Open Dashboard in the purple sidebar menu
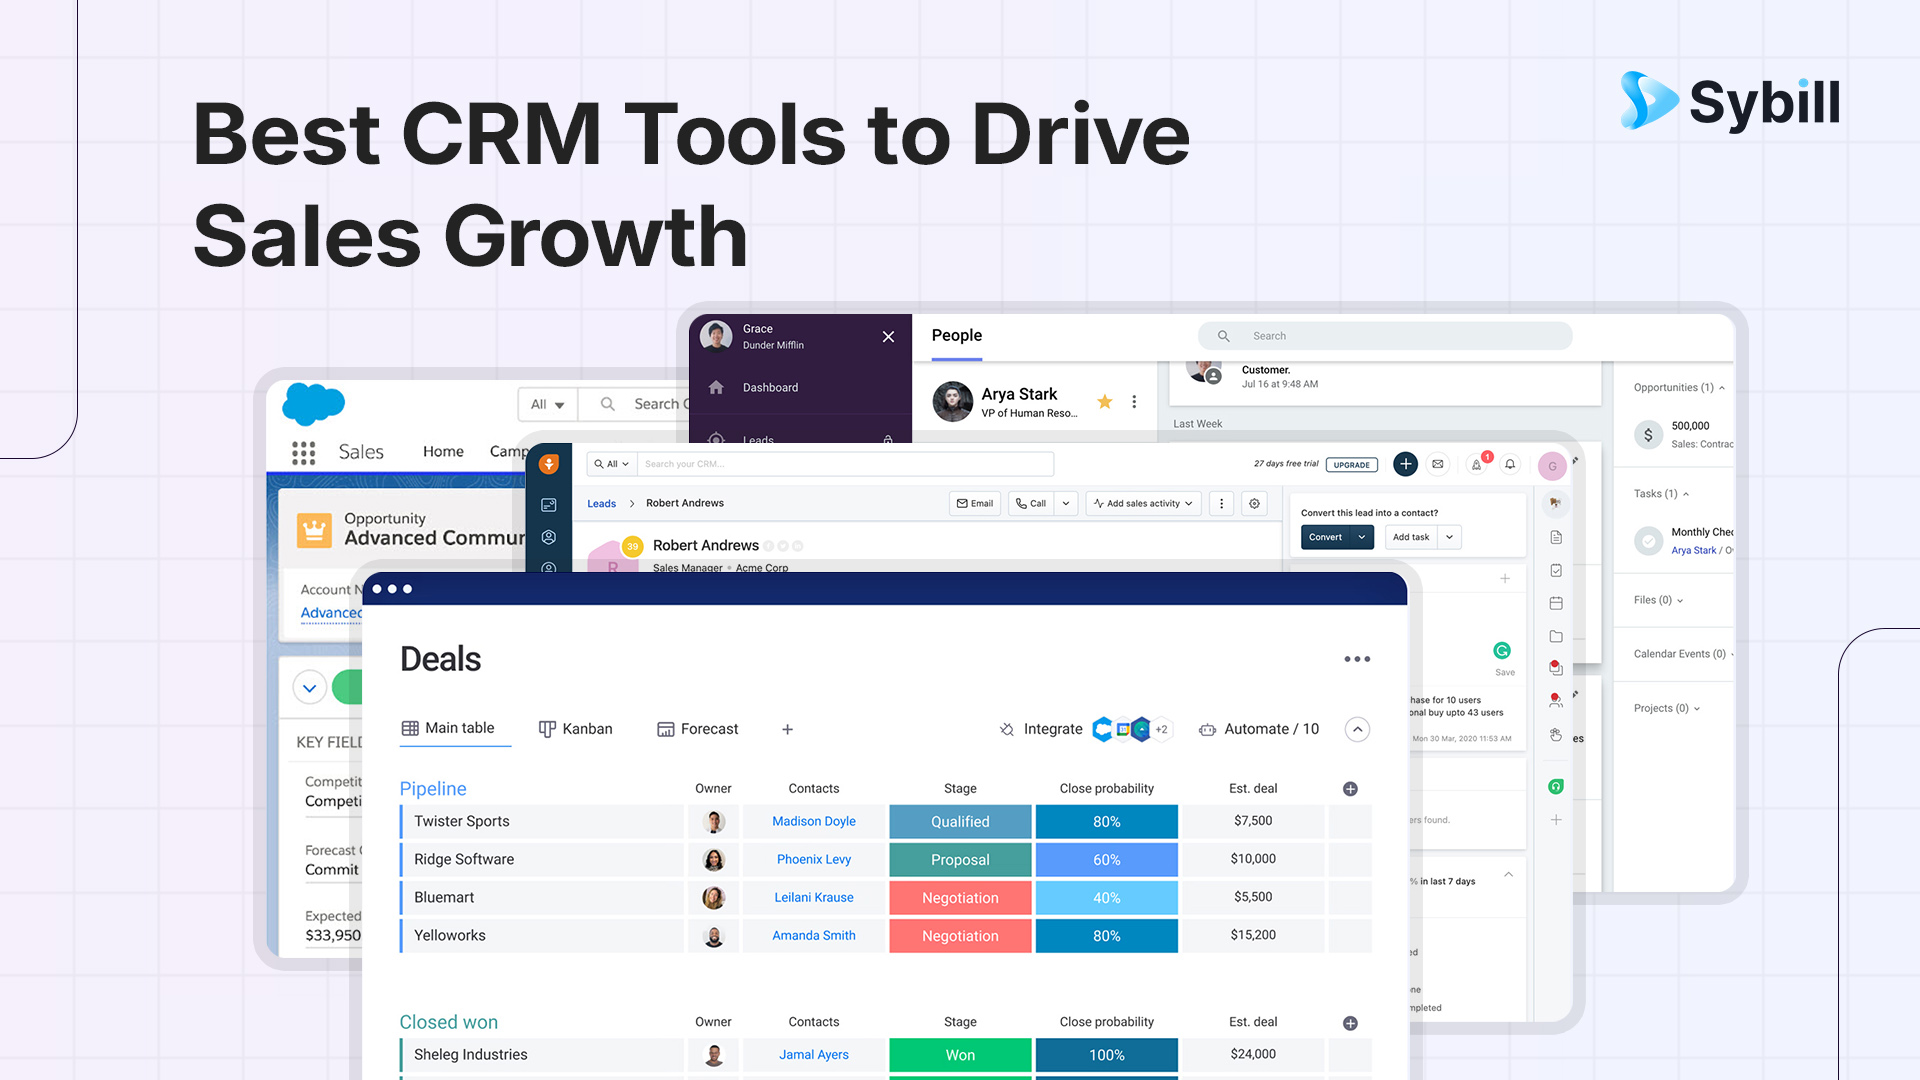 coord(770,387)
